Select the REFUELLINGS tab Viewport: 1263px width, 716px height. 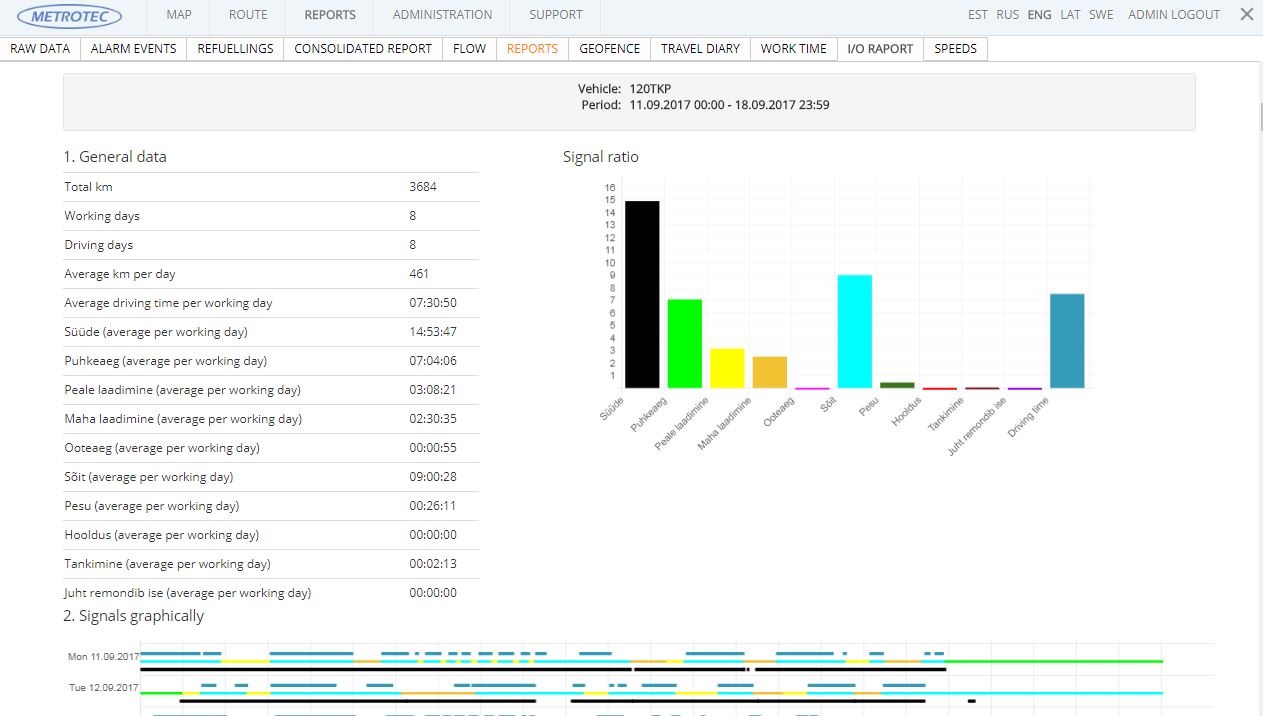[x=235, y=48]
